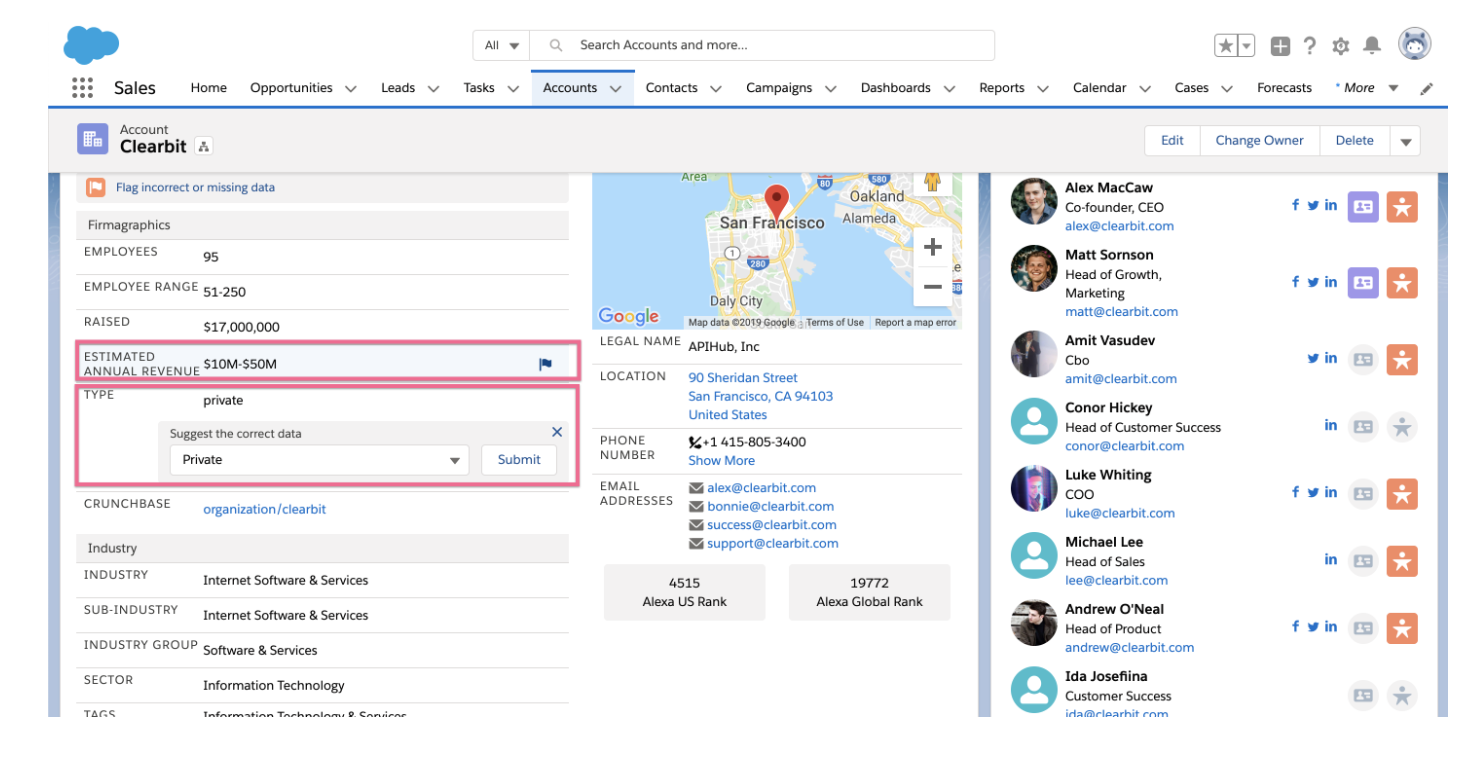Open the 90 Sheridan Street address link
Viewport: 1466px width, 768px height.
tap(743, 378)
